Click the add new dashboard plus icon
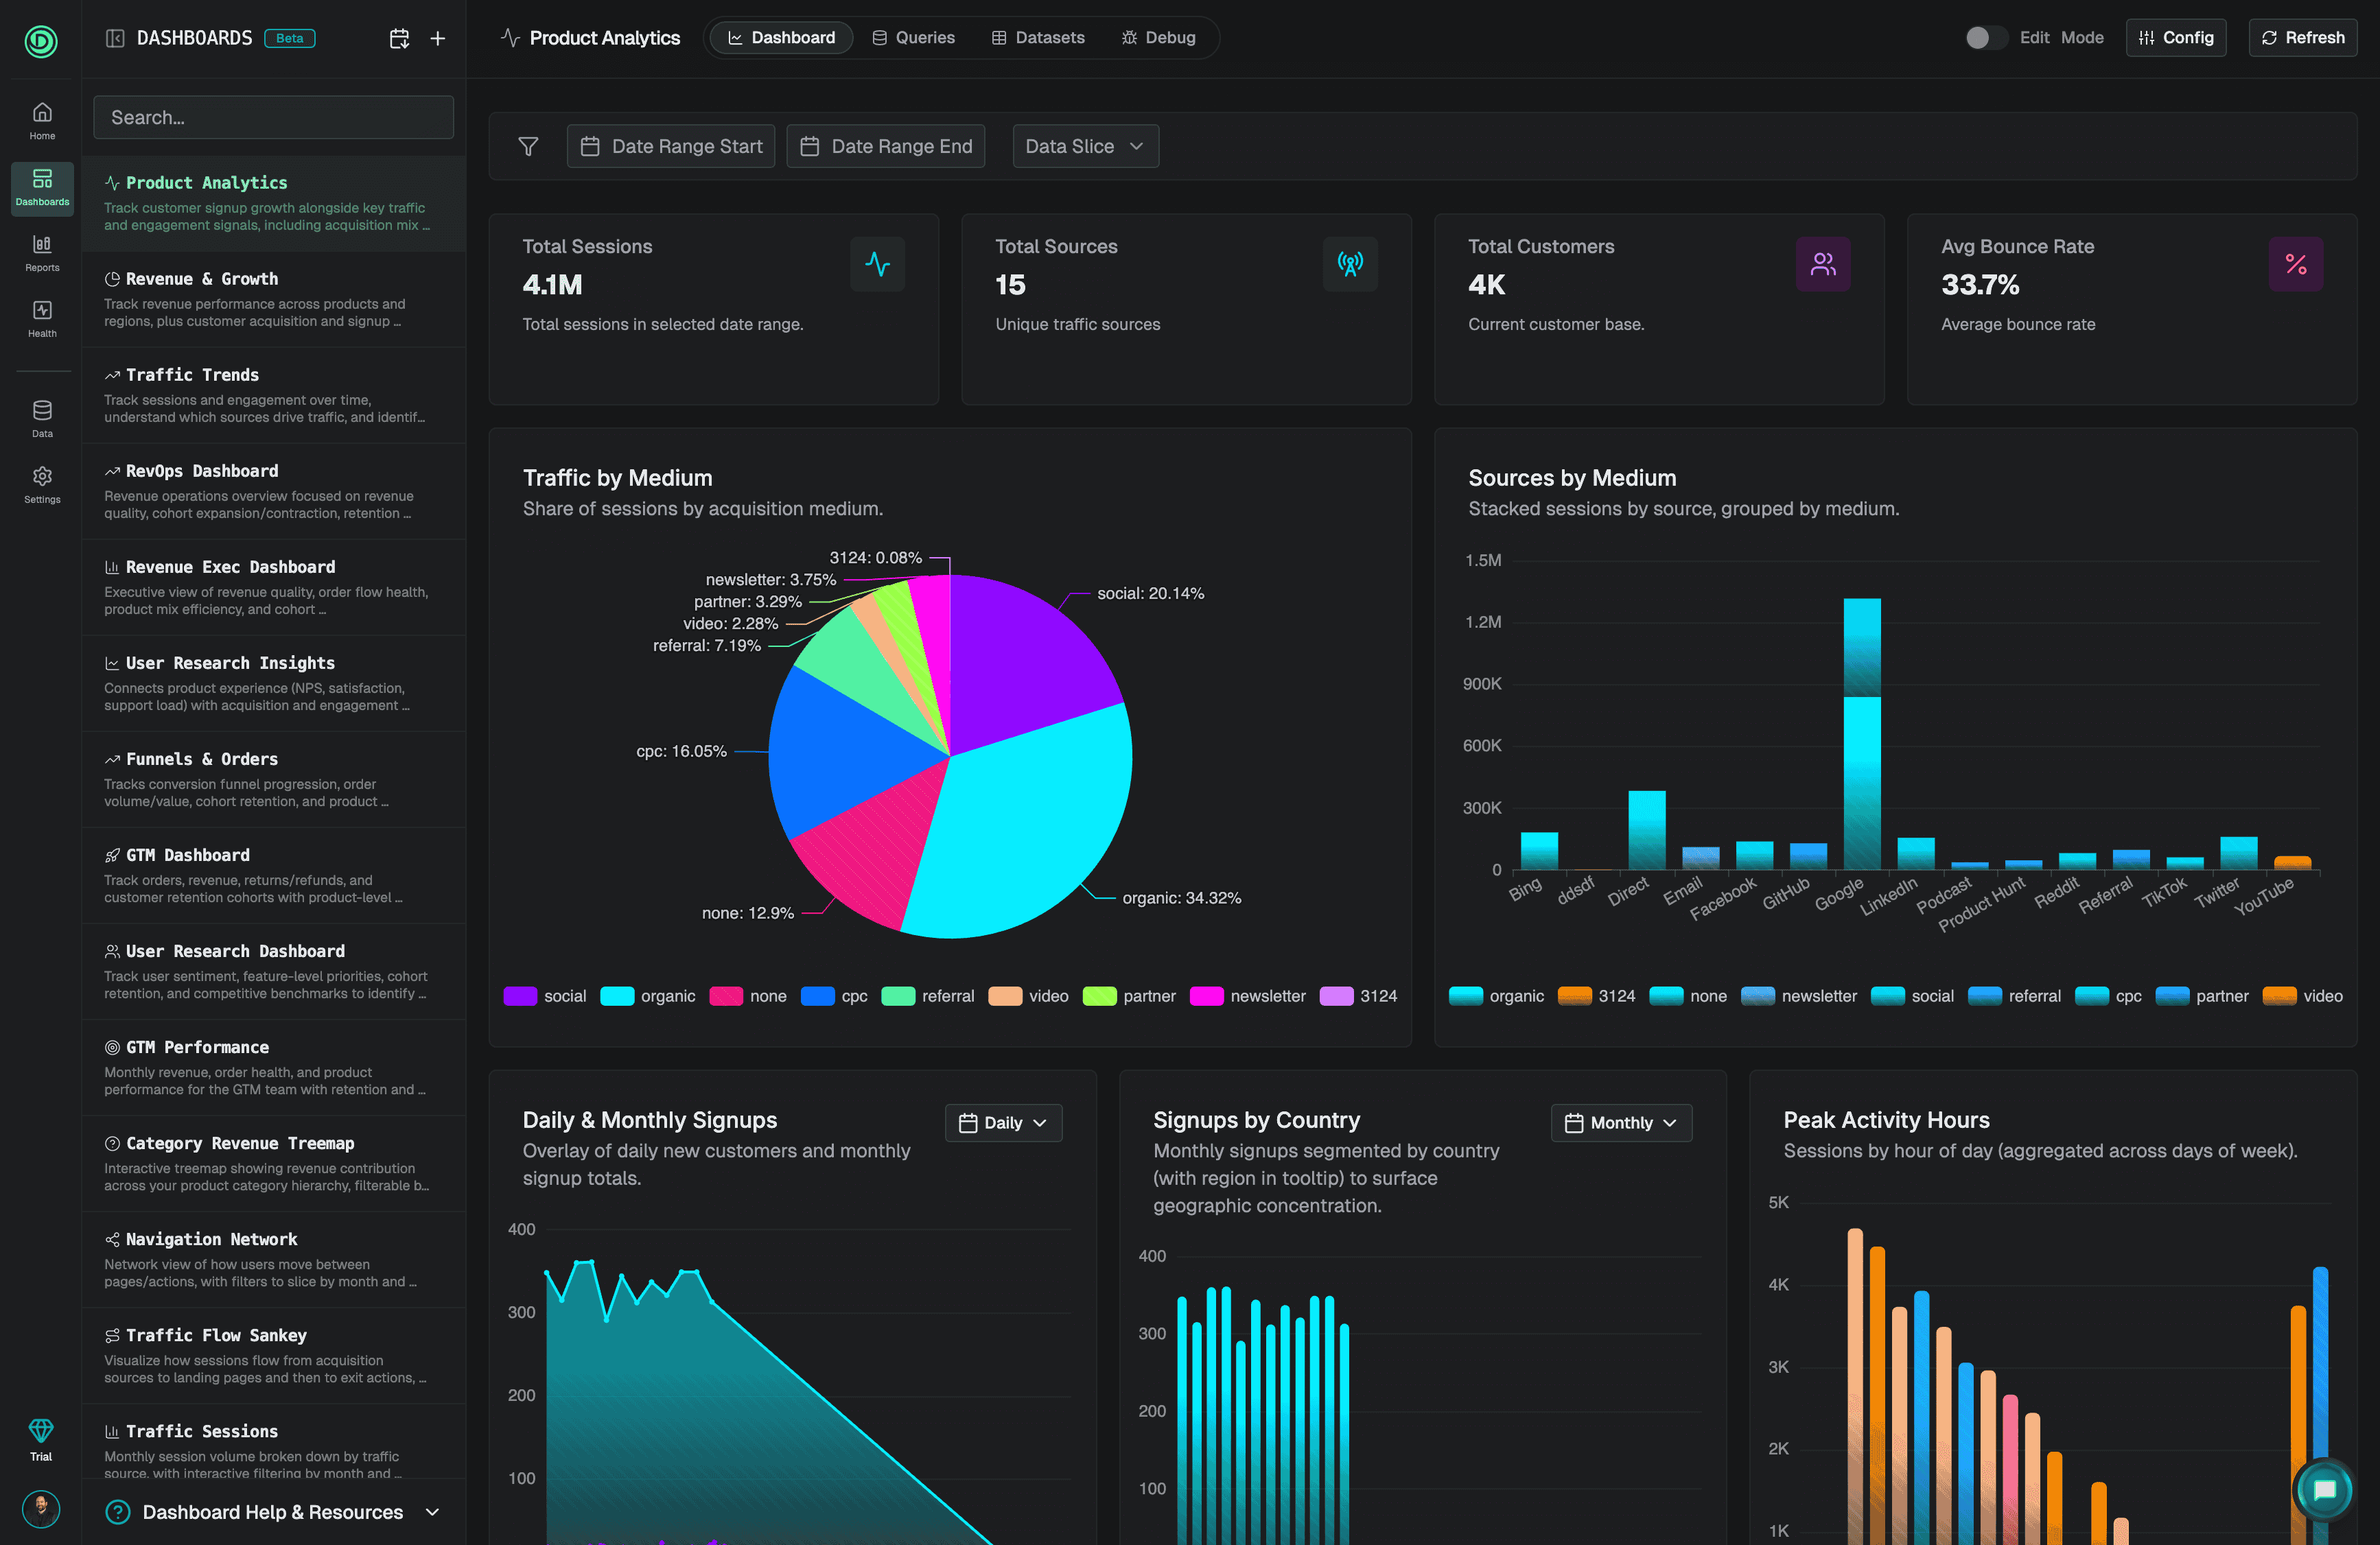 click(x=437, y=38)
